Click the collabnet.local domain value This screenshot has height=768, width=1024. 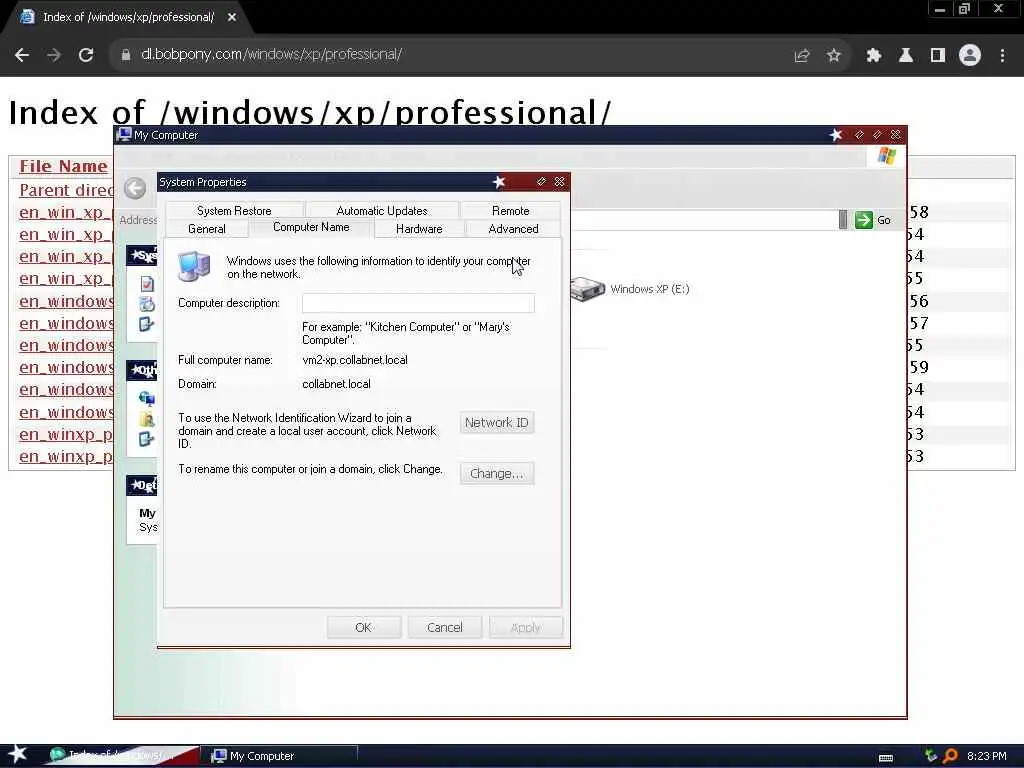336,384
